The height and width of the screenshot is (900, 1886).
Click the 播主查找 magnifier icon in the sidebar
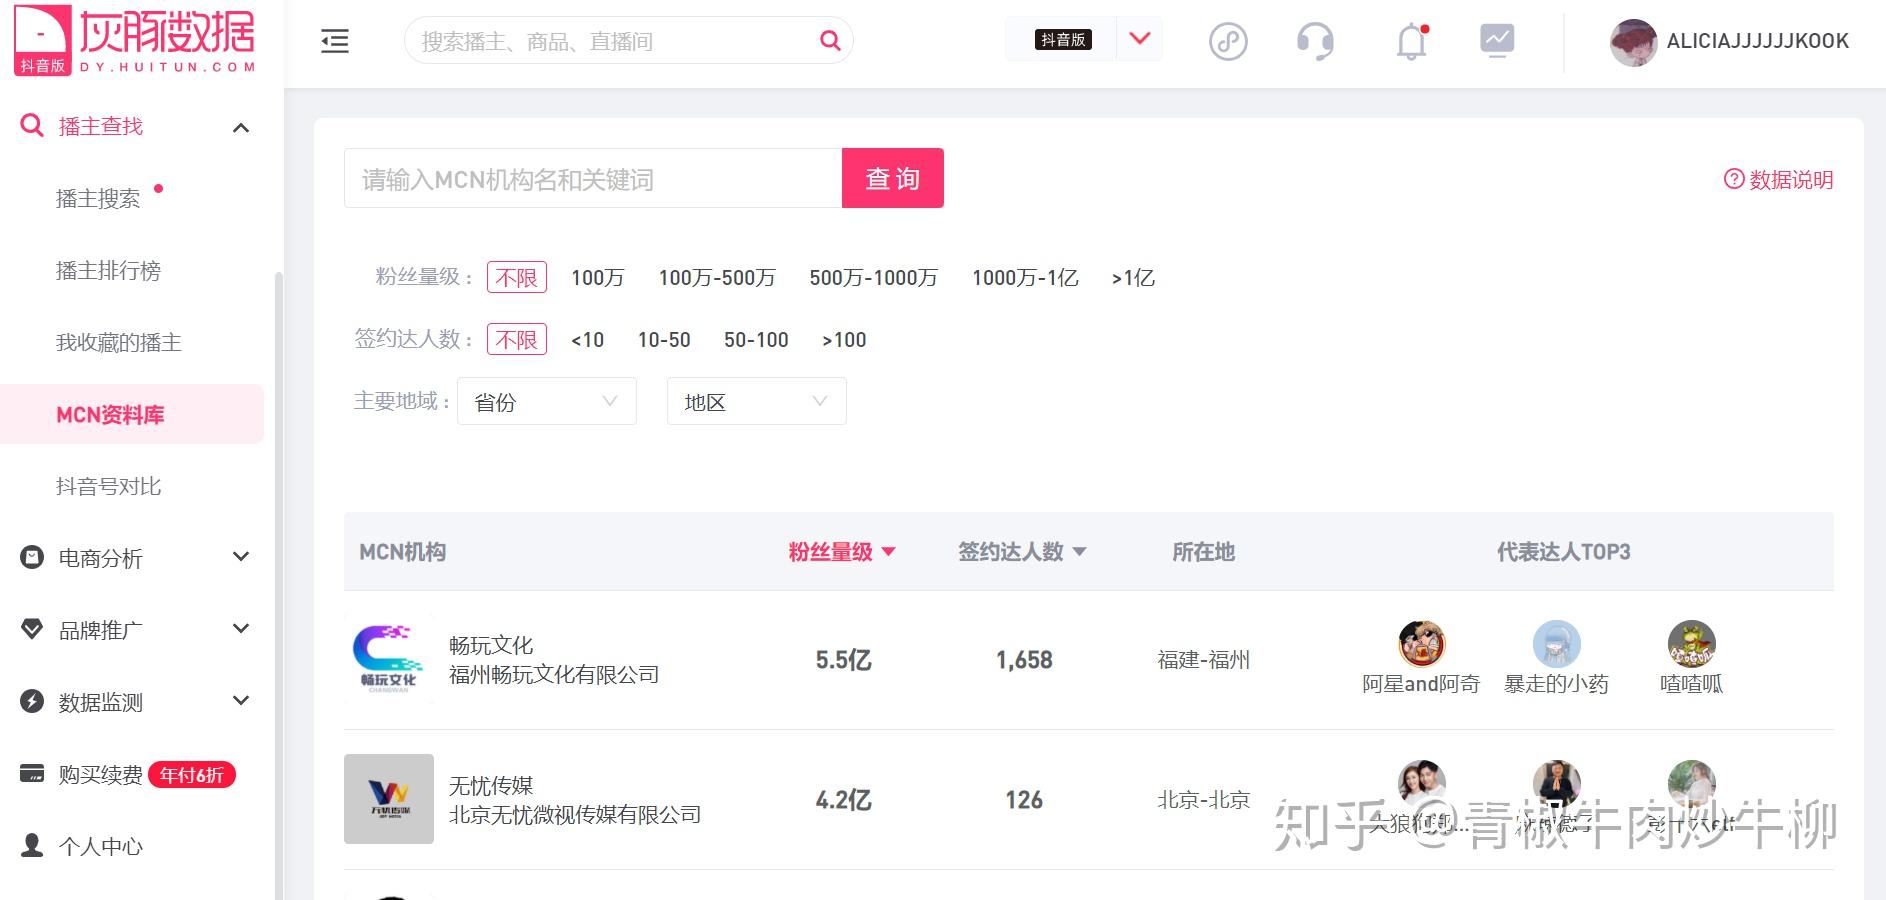(x=32, y=126)
